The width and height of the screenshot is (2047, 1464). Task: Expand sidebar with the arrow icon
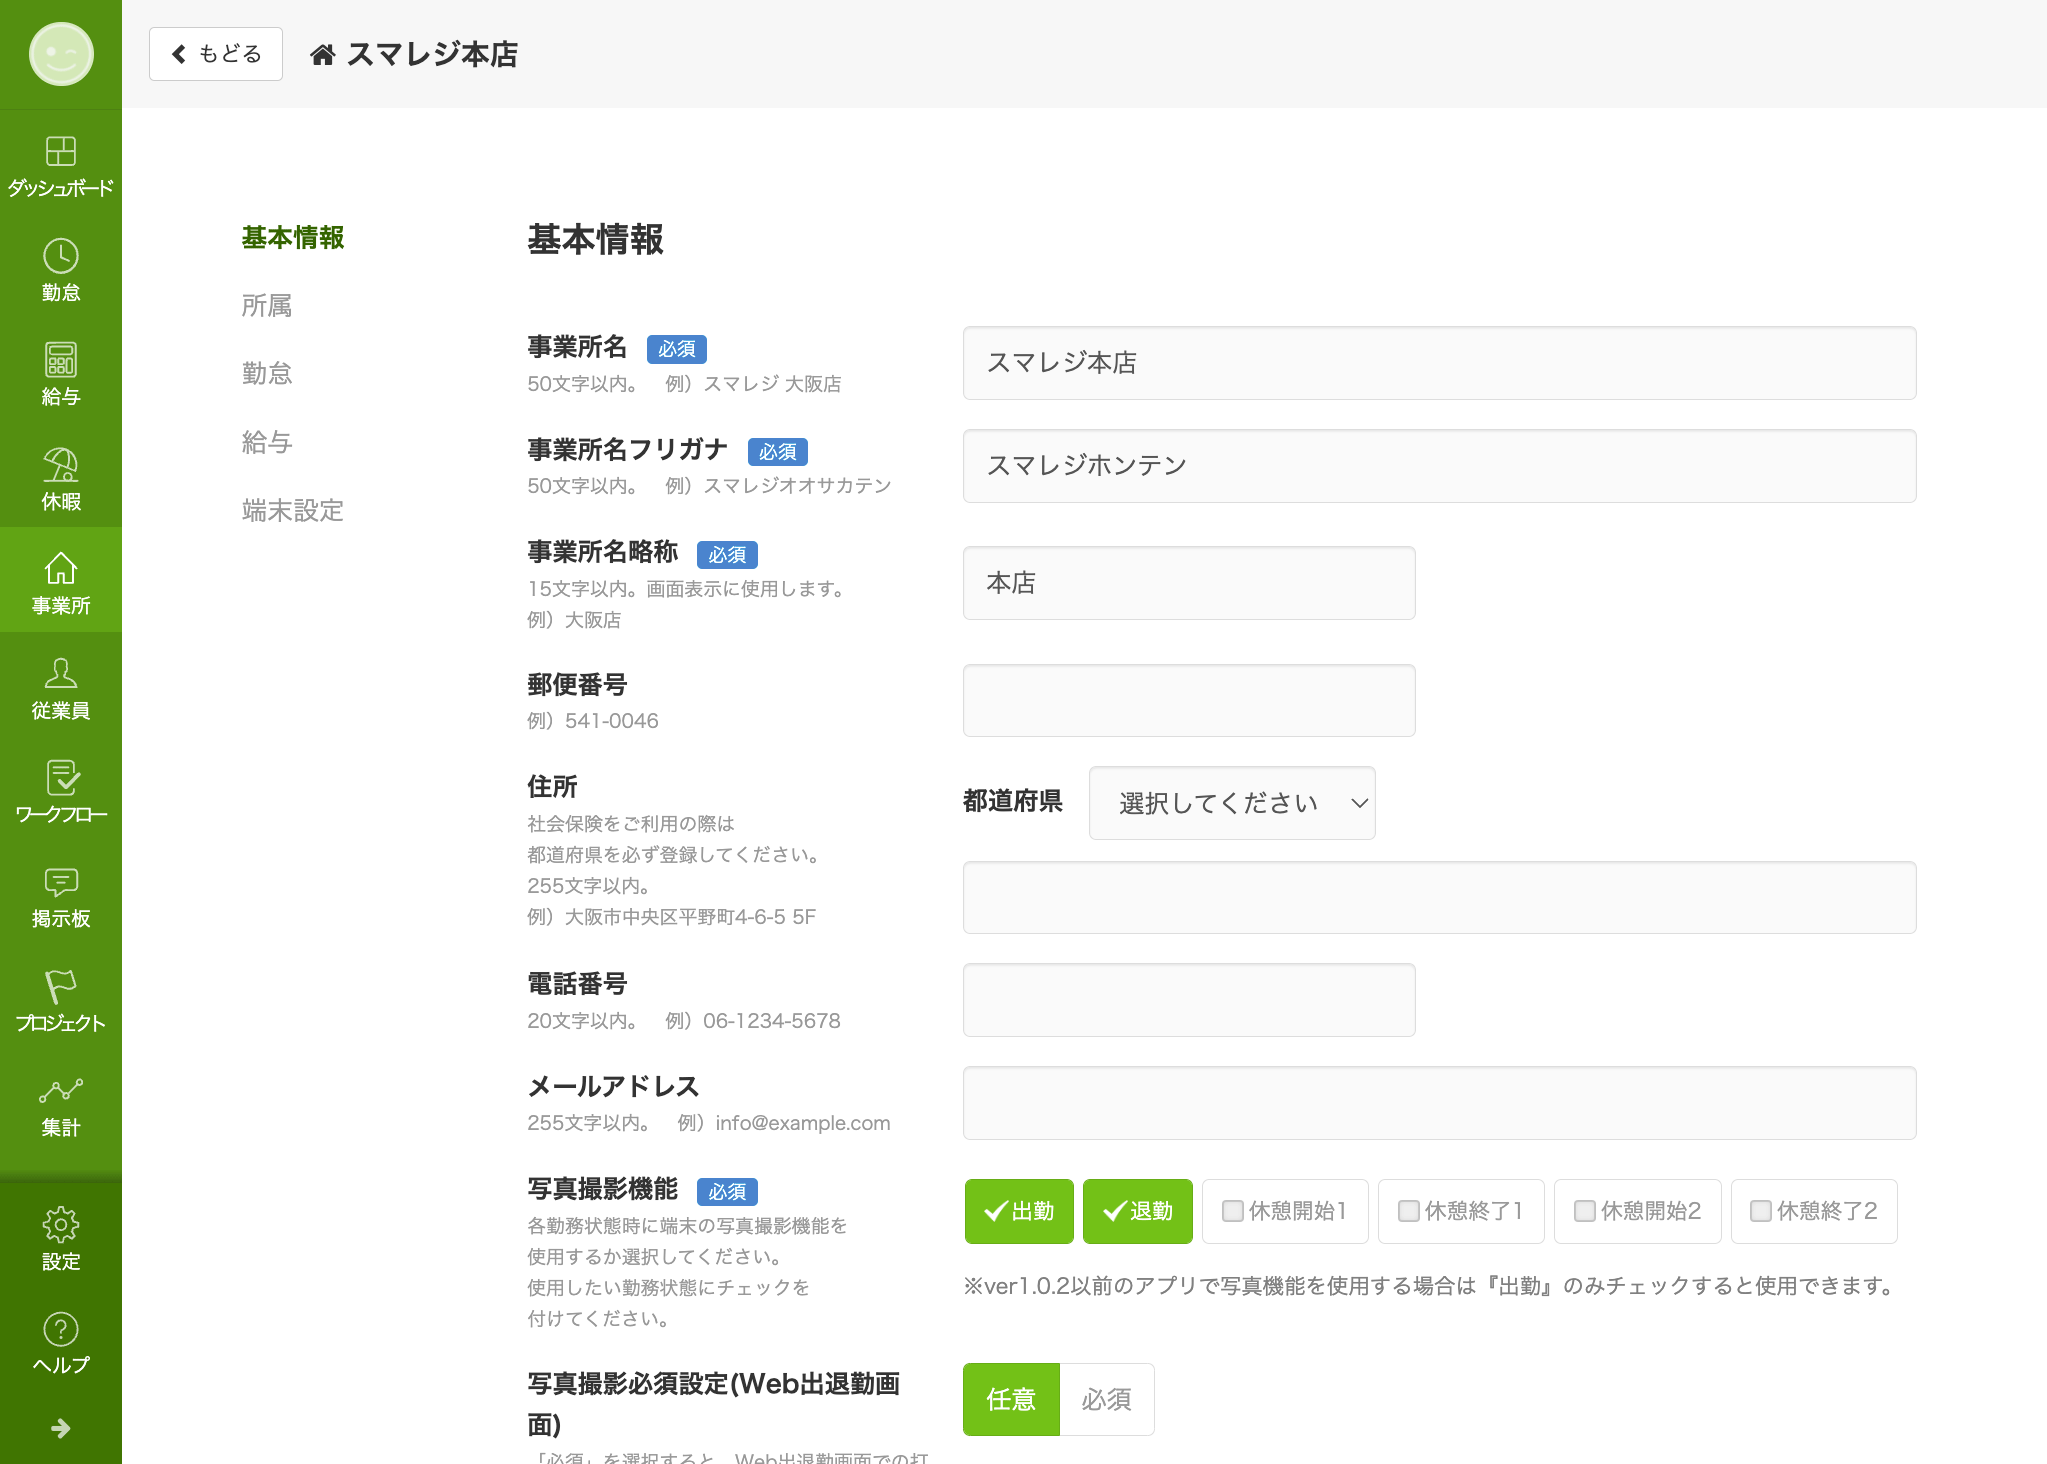click(61, 1428)
